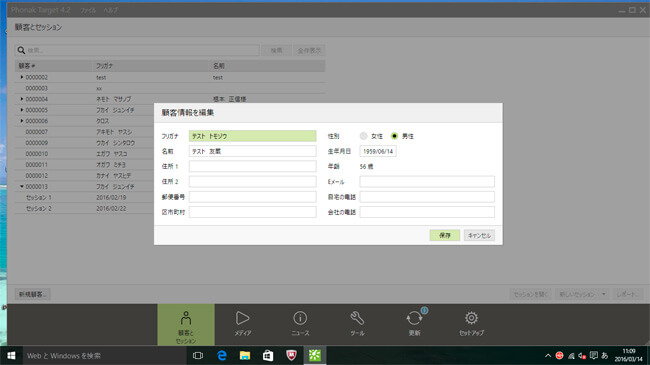Click the search magnifier icon

click(21, 50)
